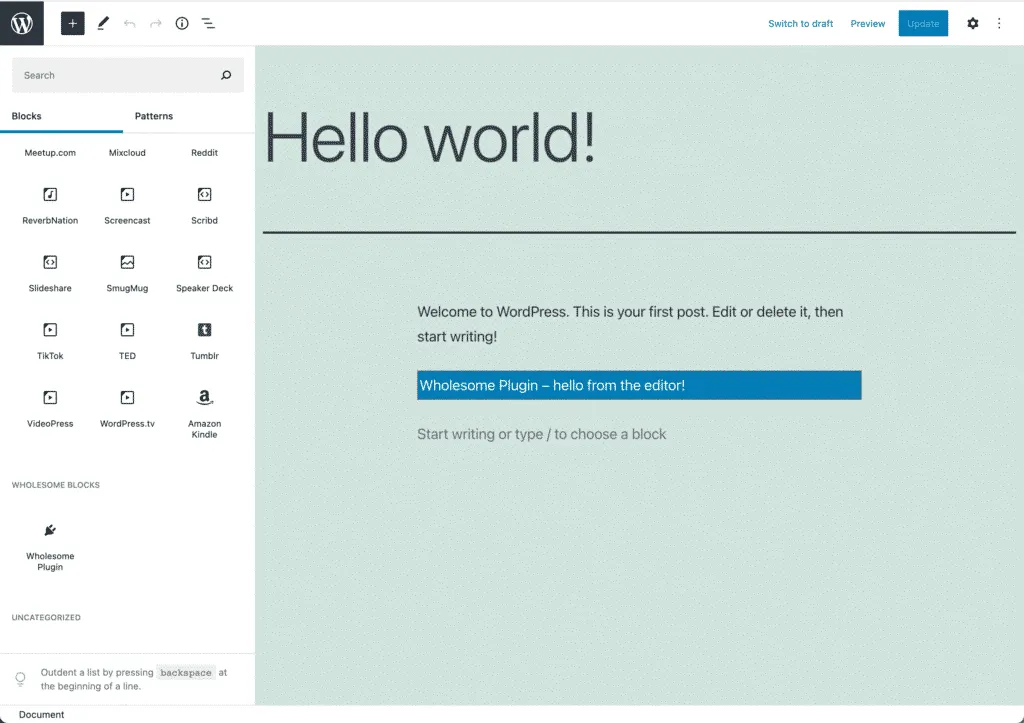Insert the VideoPress embed block
This screenshot has width=1024, height=723.
[50, 409]
